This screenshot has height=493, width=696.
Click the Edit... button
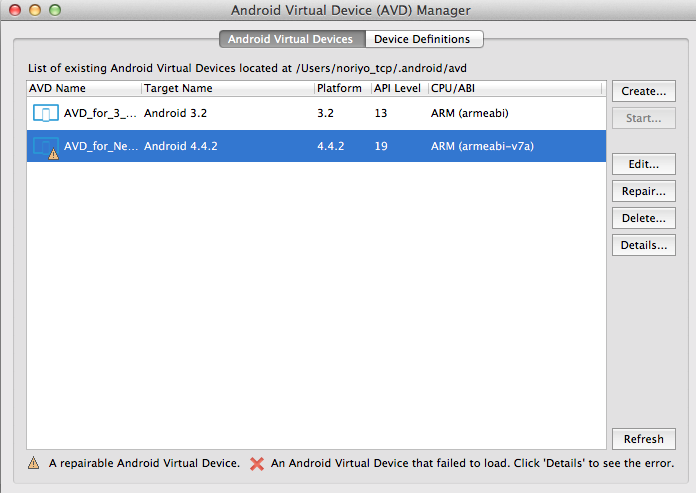pos(644,164)
